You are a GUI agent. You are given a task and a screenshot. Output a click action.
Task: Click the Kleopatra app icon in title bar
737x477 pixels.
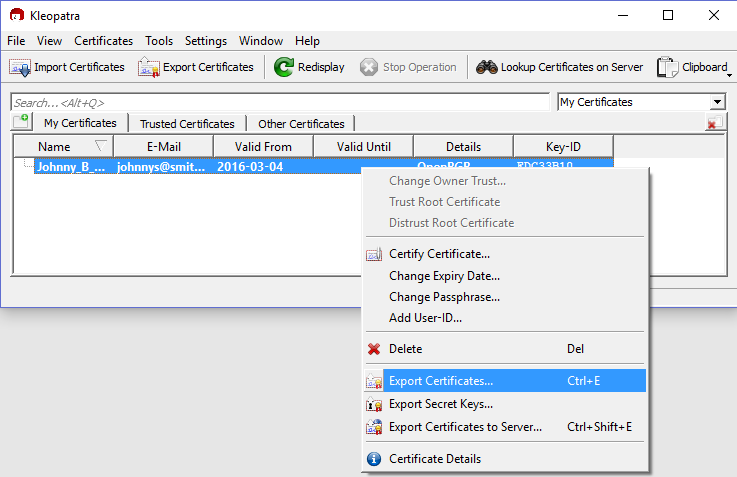pos(17,15)
